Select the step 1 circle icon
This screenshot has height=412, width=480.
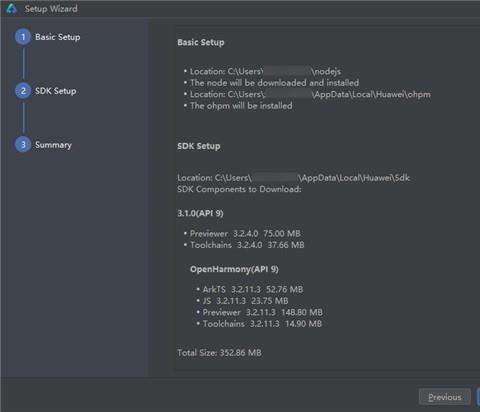click(x=23, y=37)
